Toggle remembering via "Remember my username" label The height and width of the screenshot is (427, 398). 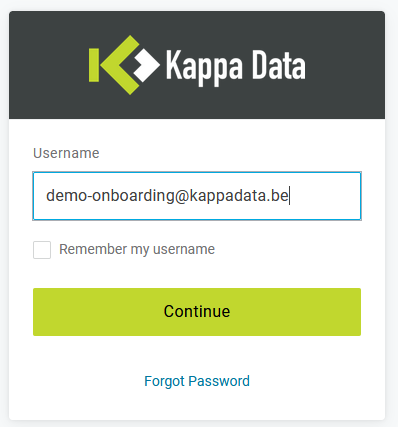point(137,249)
